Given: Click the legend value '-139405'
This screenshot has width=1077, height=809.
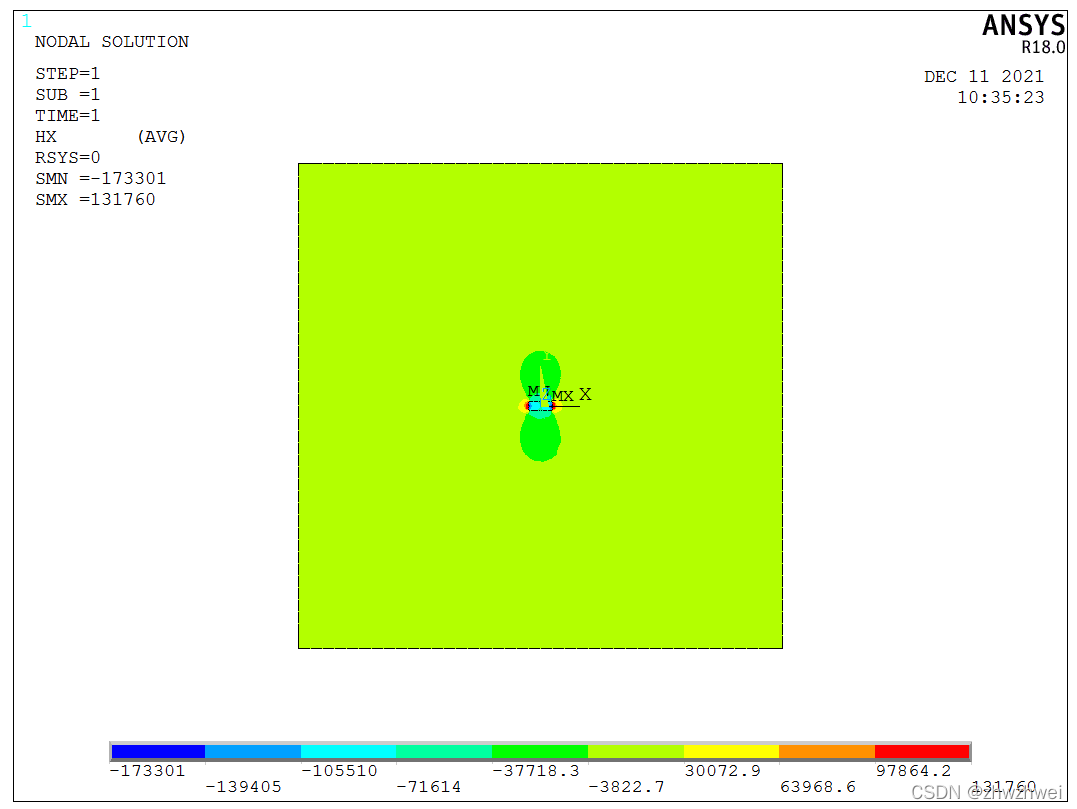Looking at the screenshot, I should click(x=244, y=787).
